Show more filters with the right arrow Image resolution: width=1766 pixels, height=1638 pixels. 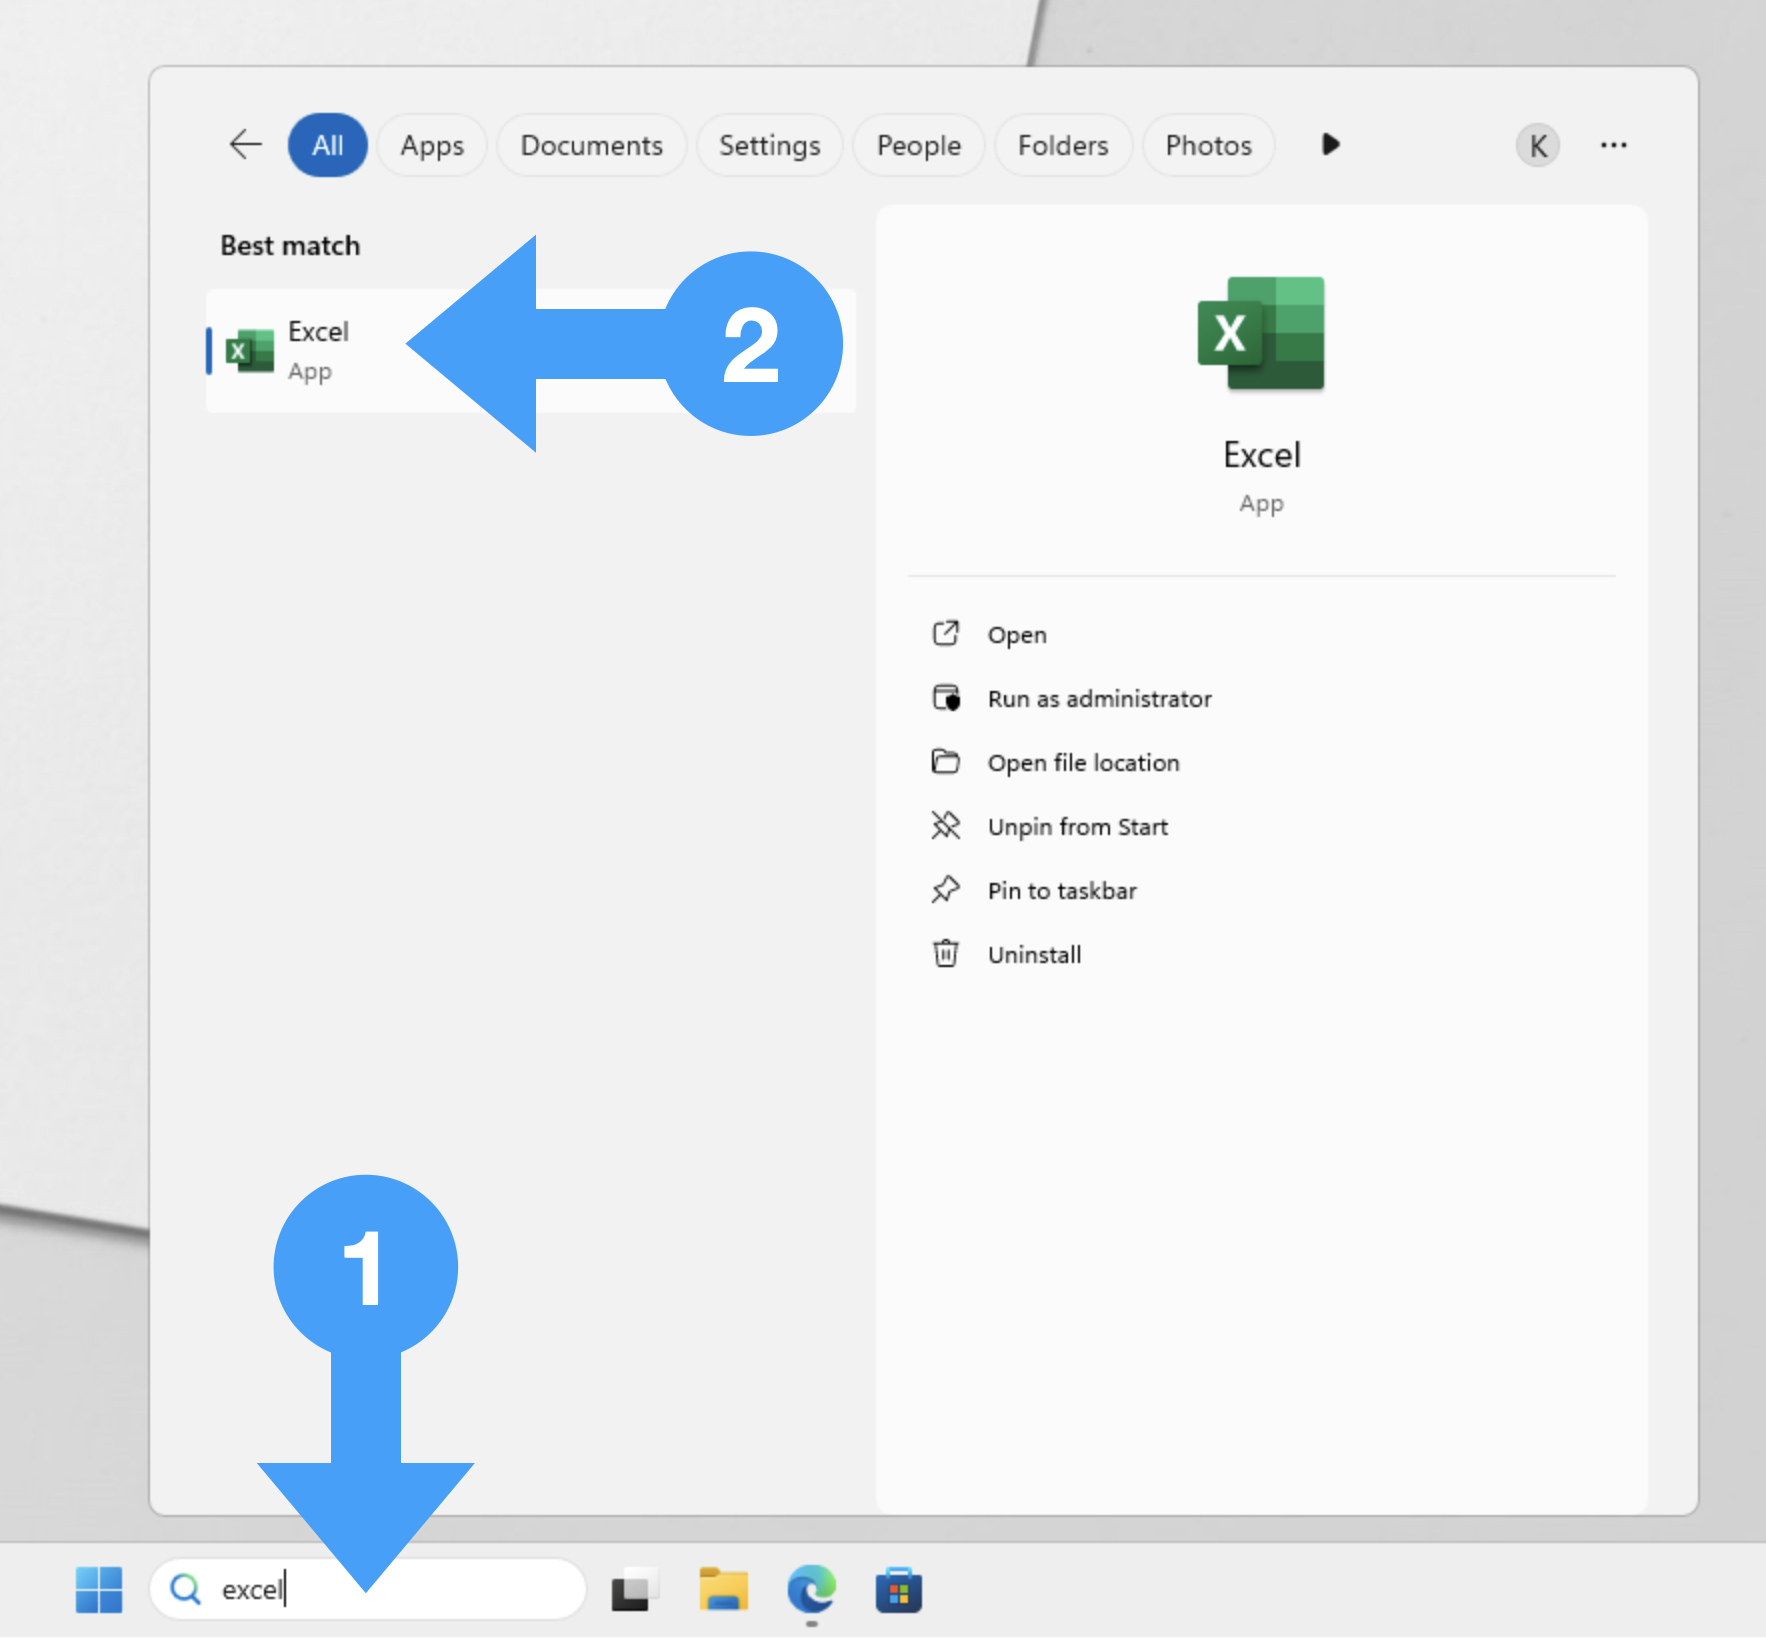(1330, 145)
